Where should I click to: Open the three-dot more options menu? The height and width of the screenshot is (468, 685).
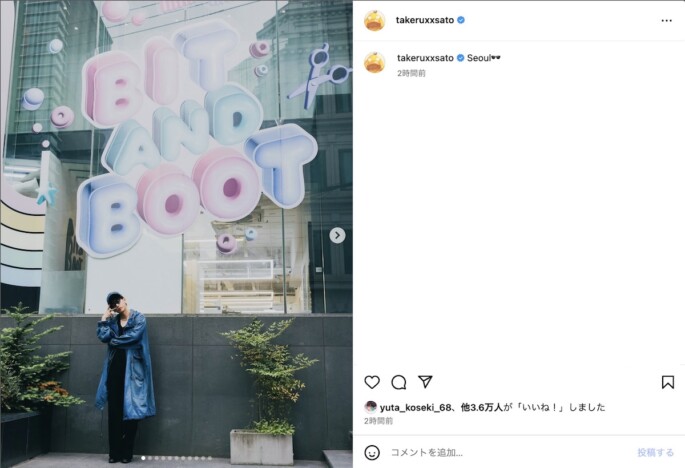click(666, 21)
